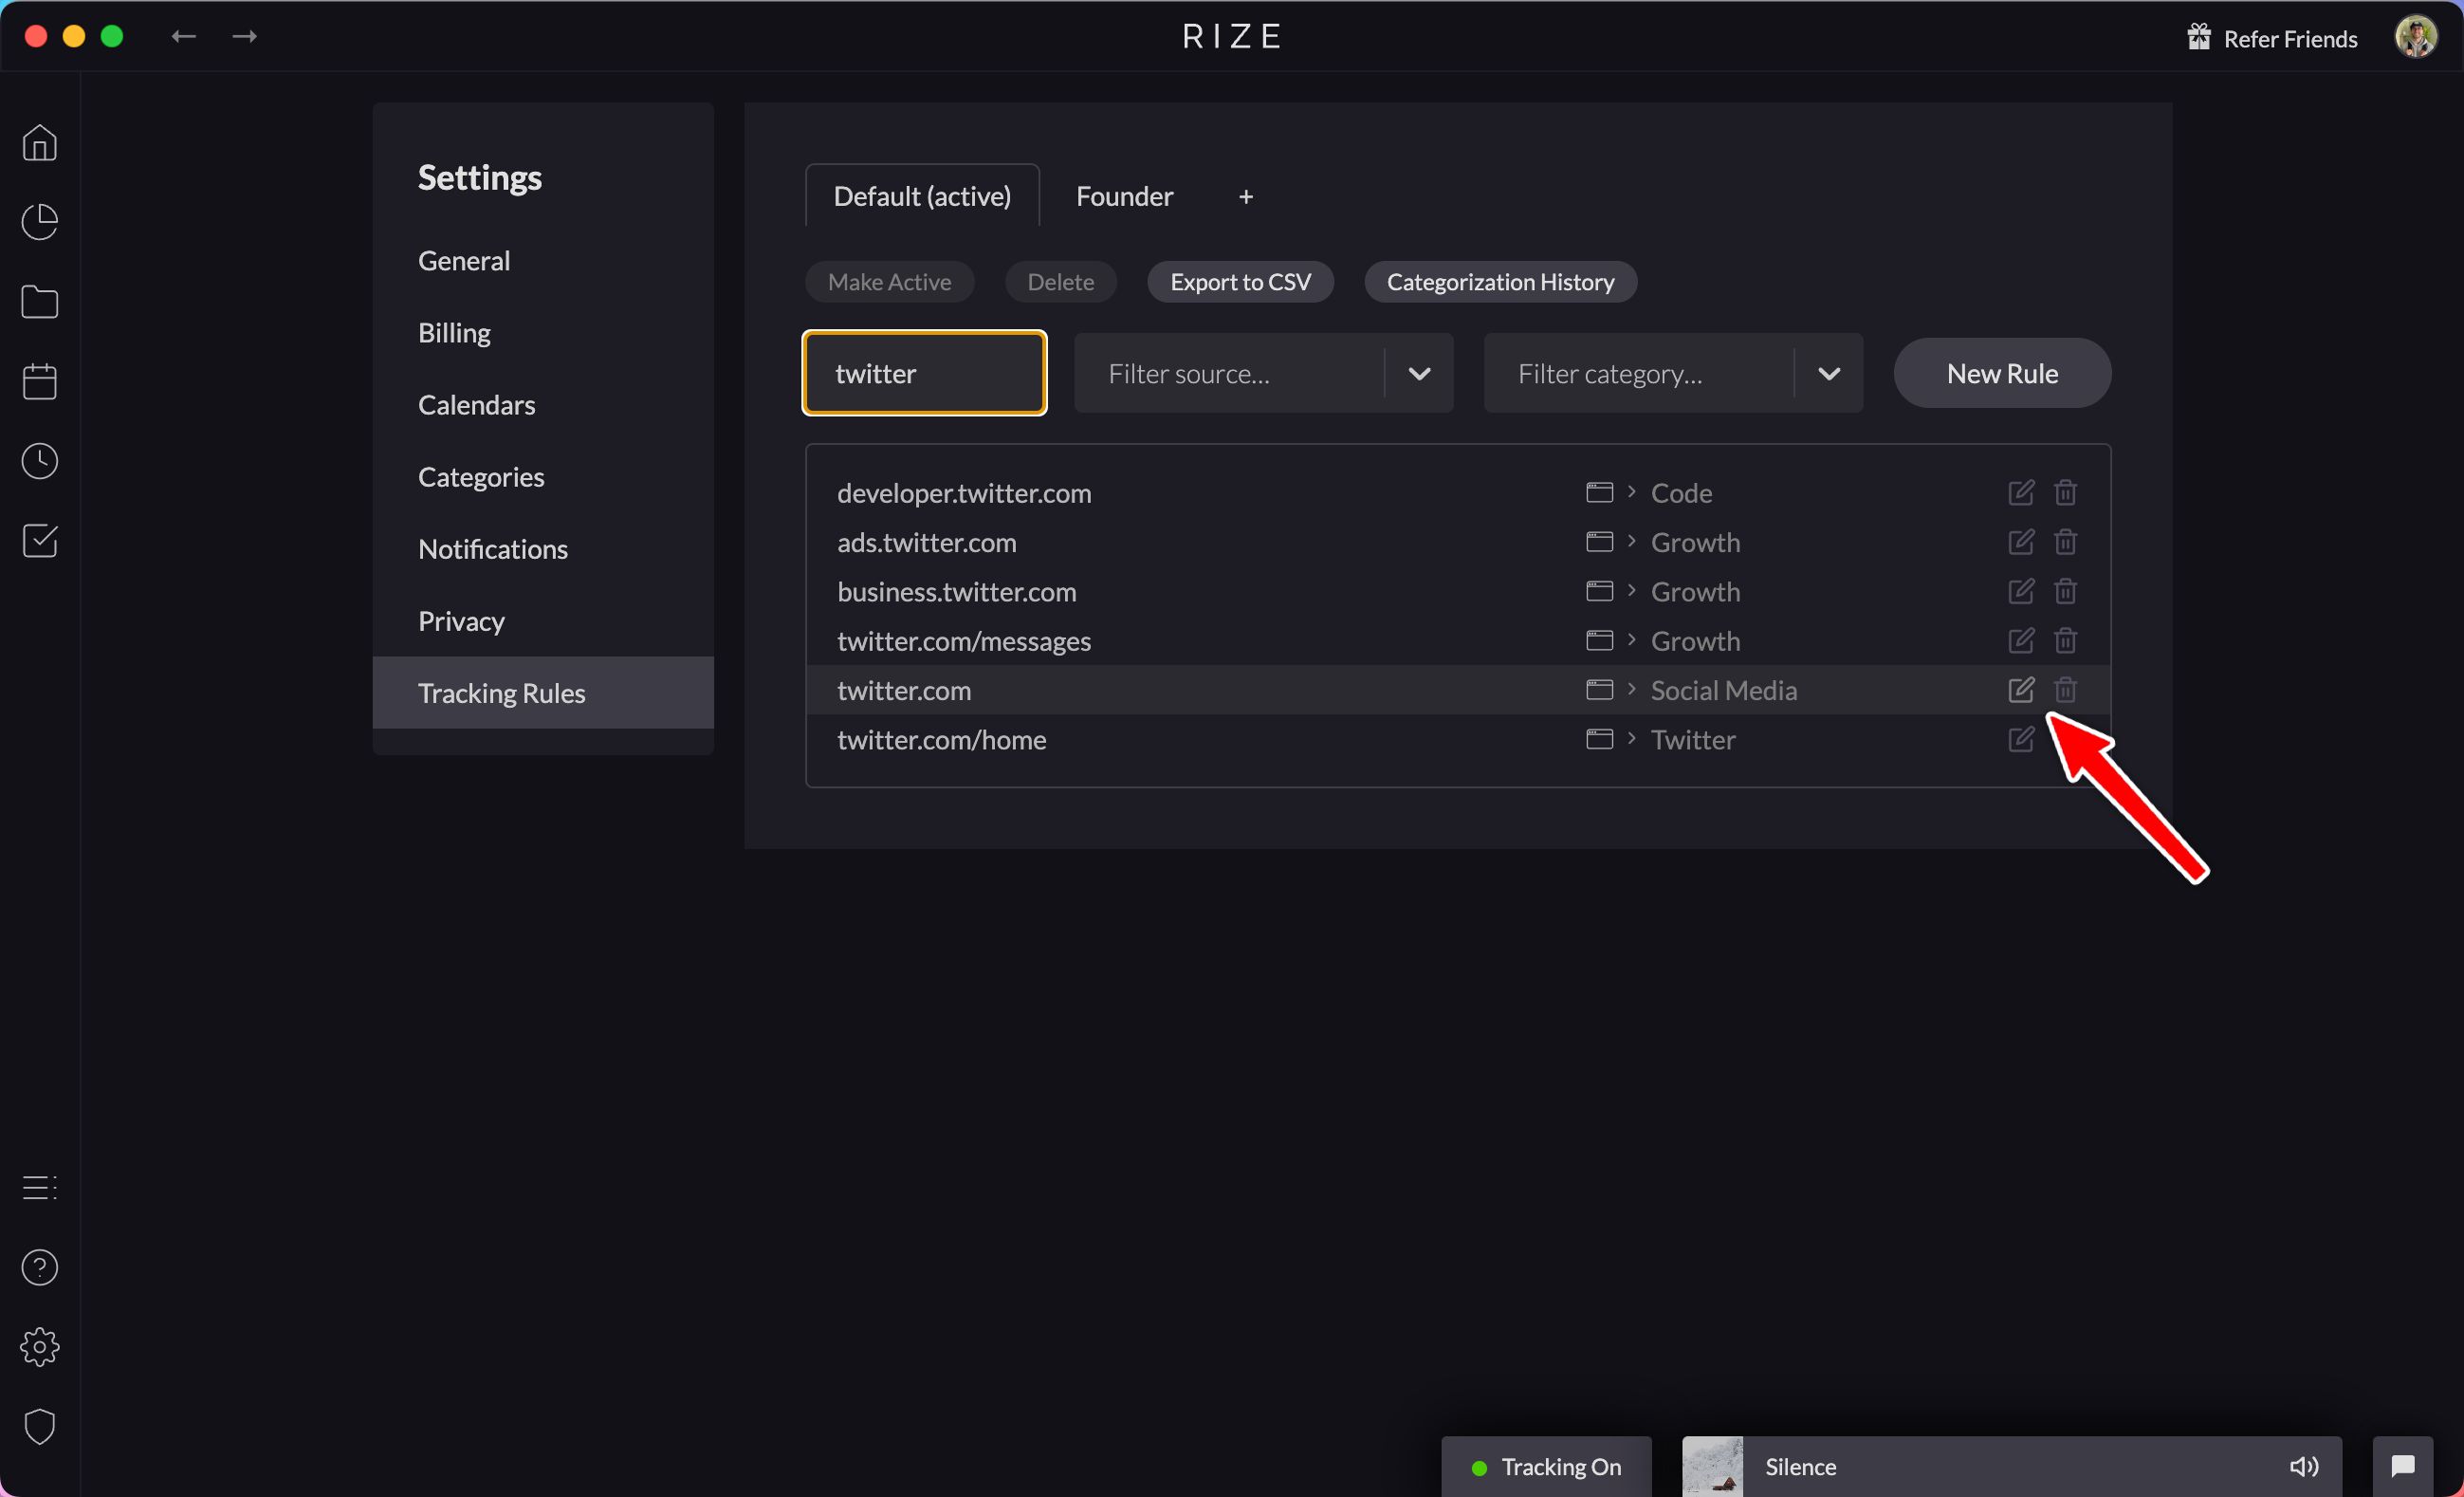Edit the business.twitter.com rule
Viewport: 2464px width, 1497px height.
point(2021,591)
